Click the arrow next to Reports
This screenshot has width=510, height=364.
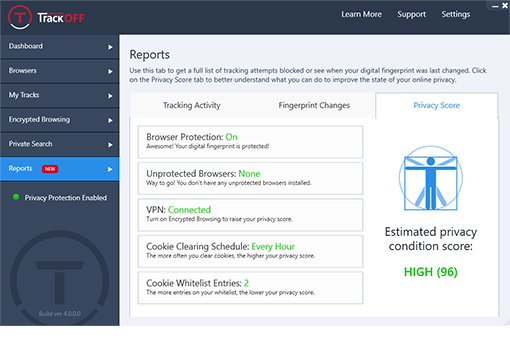(x=110, y=169)
